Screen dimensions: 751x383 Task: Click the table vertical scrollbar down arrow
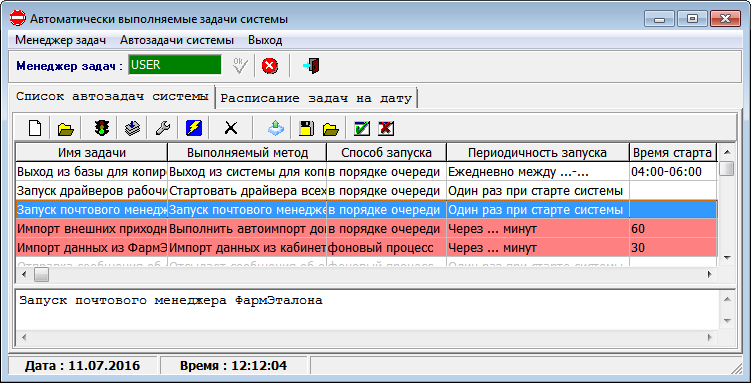(727, 258)
